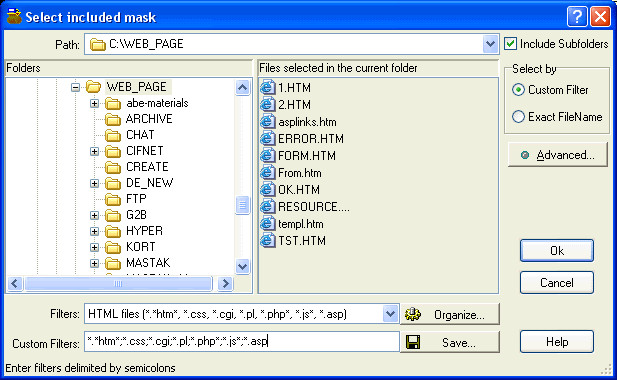Expand the CIFNET folder node
This screenshot has height=380, width=617.
pyautogui.click(x=94, y=151)
